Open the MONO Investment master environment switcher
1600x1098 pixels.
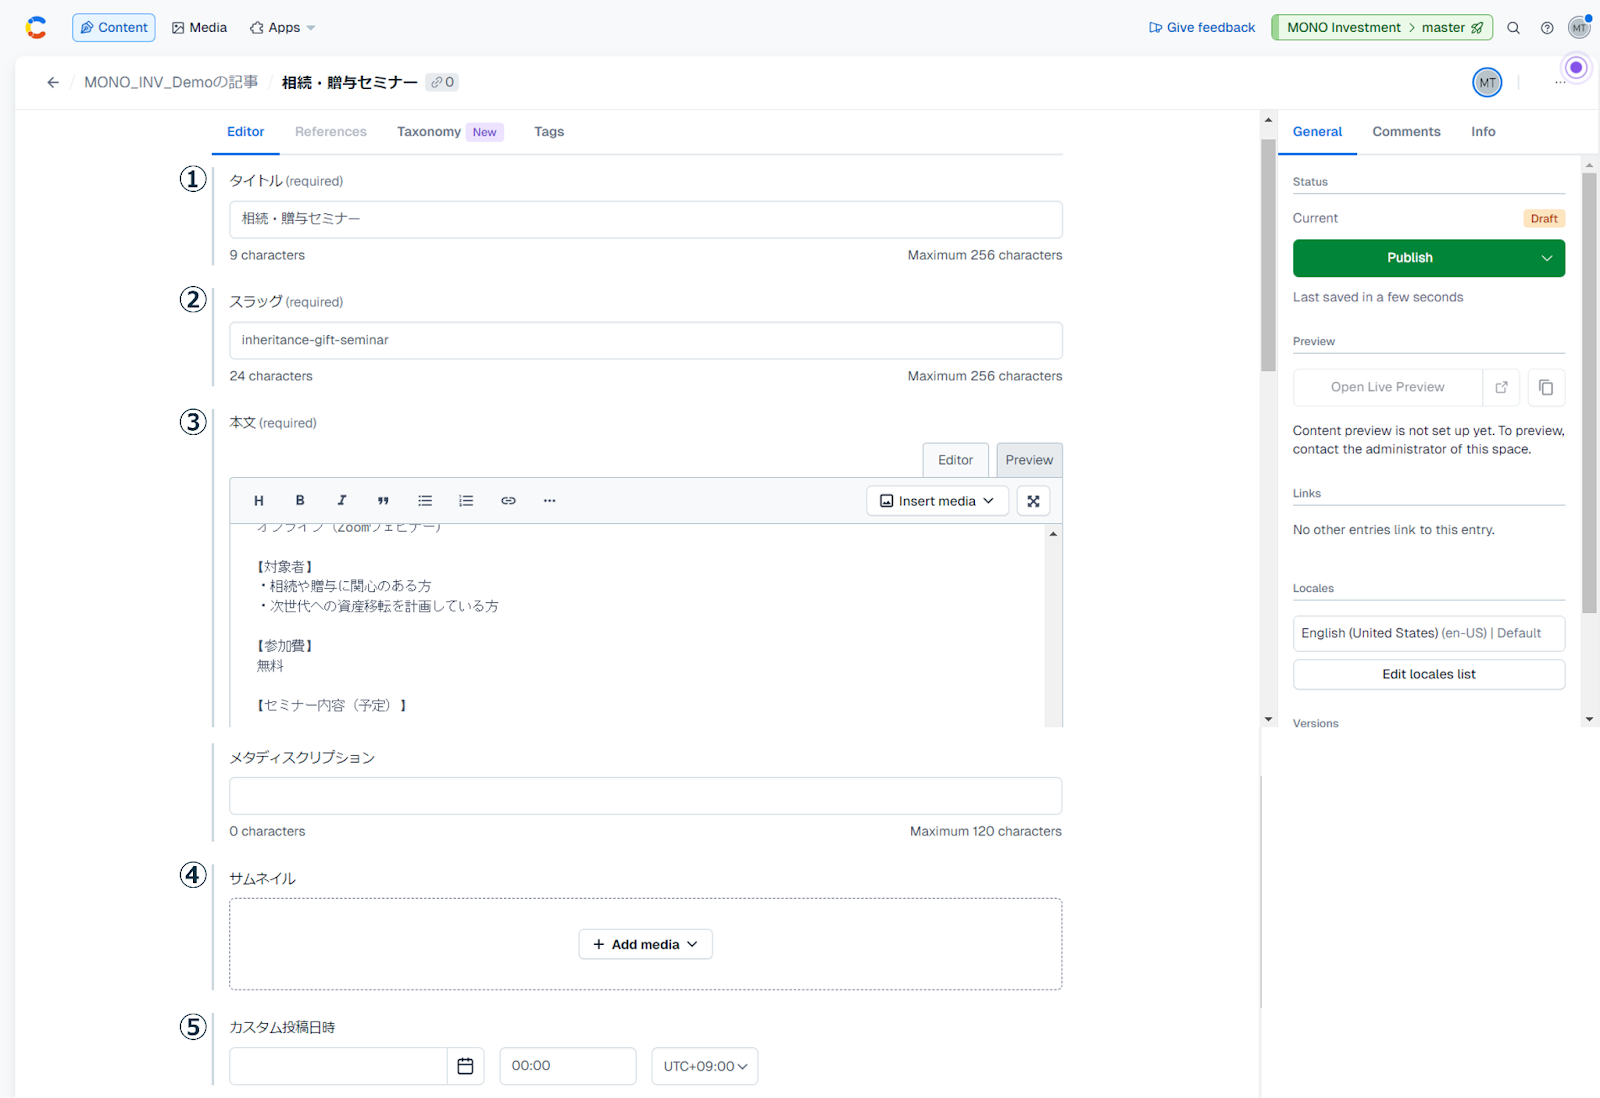[x=1382, y=28]
